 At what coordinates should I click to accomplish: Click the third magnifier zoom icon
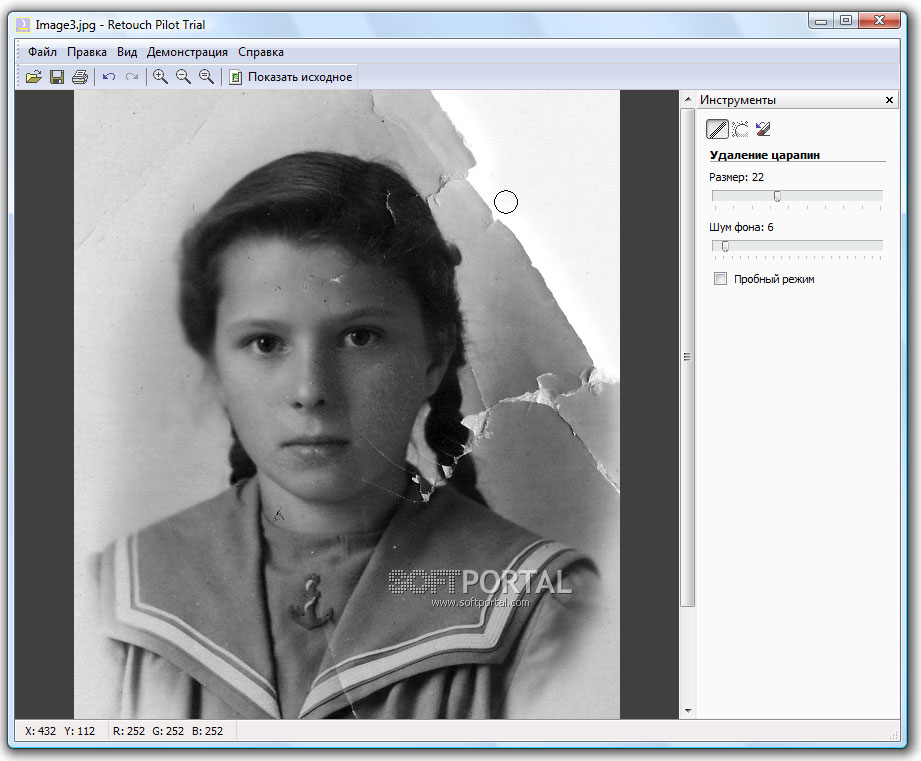click(x=206, y=77)
